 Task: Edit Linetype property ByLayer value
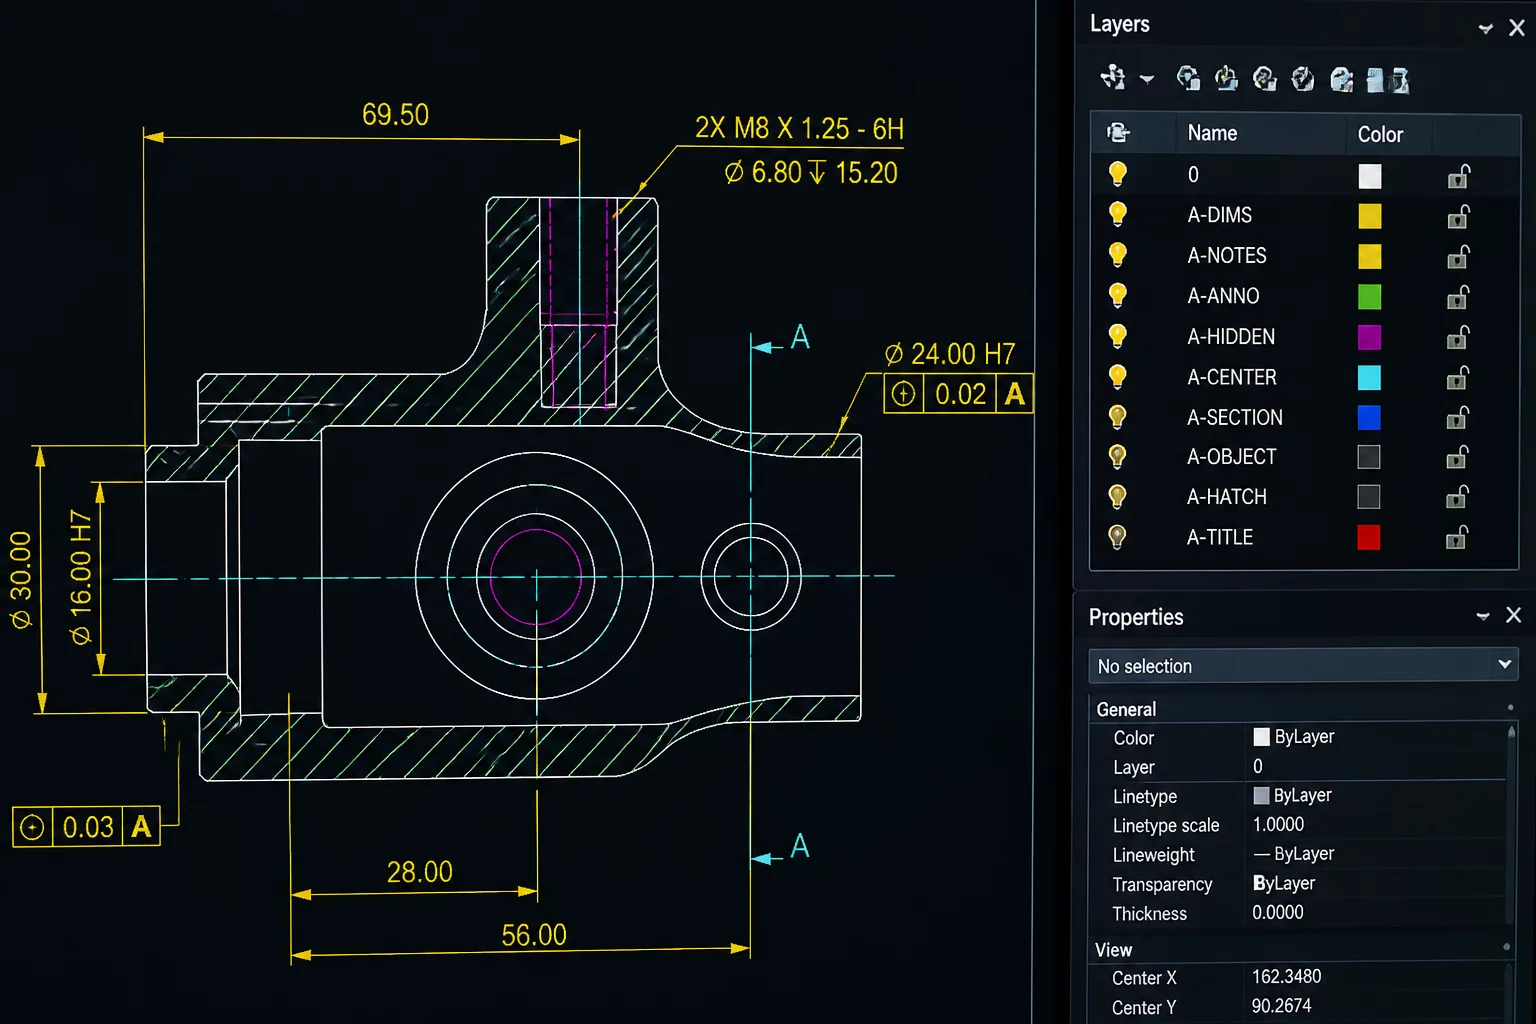[1293, 795]
